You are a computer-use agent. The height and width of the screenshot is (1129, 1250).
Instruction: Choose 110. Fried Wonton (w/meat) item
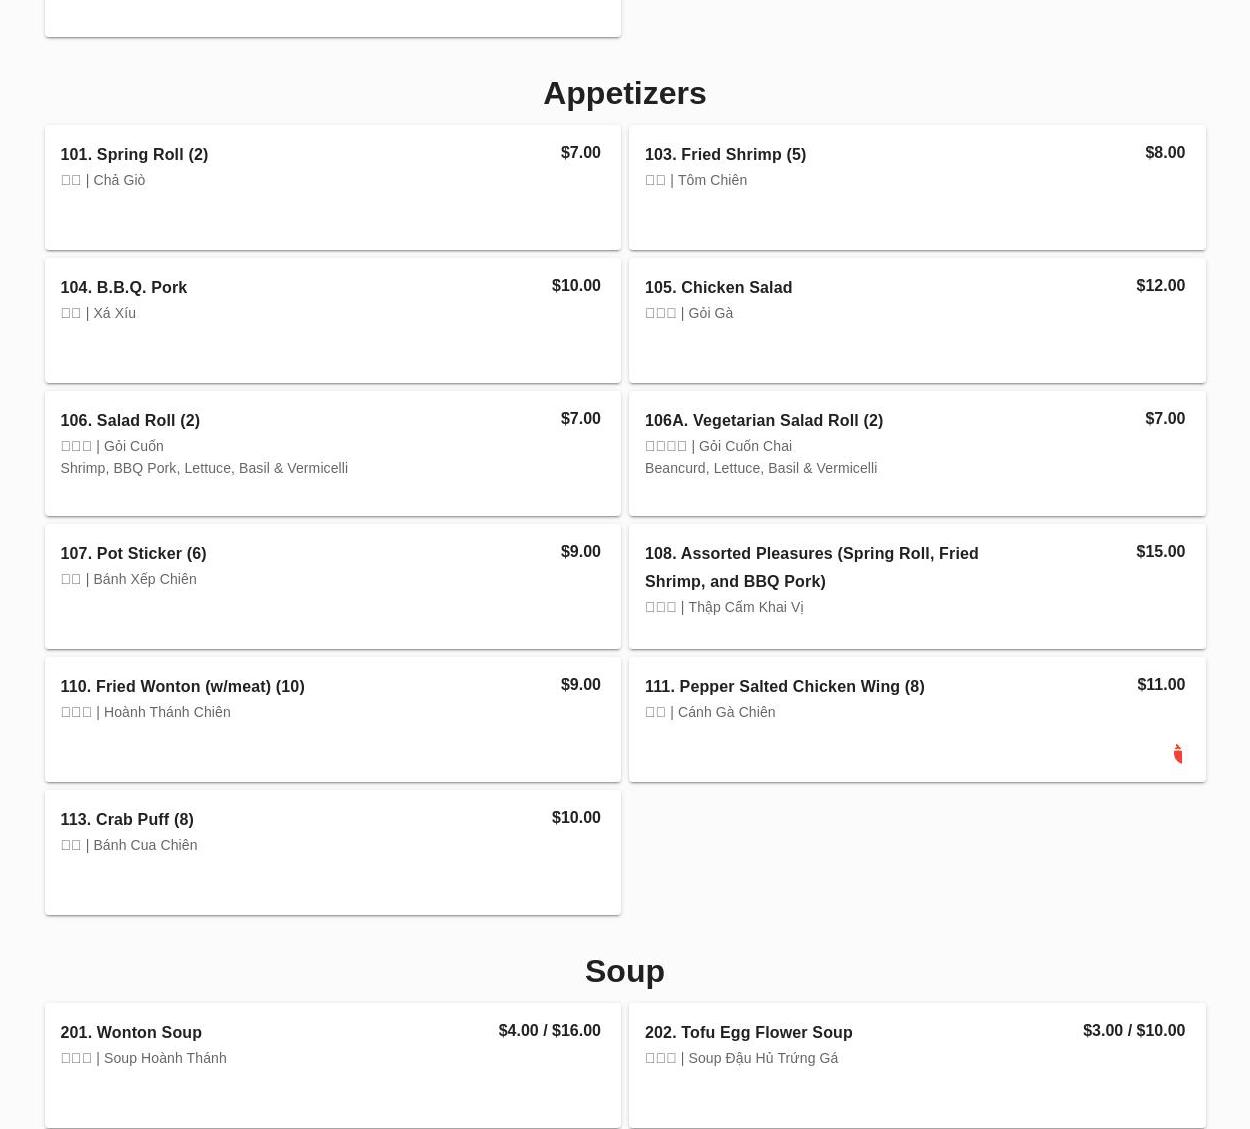(x=182, y=686)
